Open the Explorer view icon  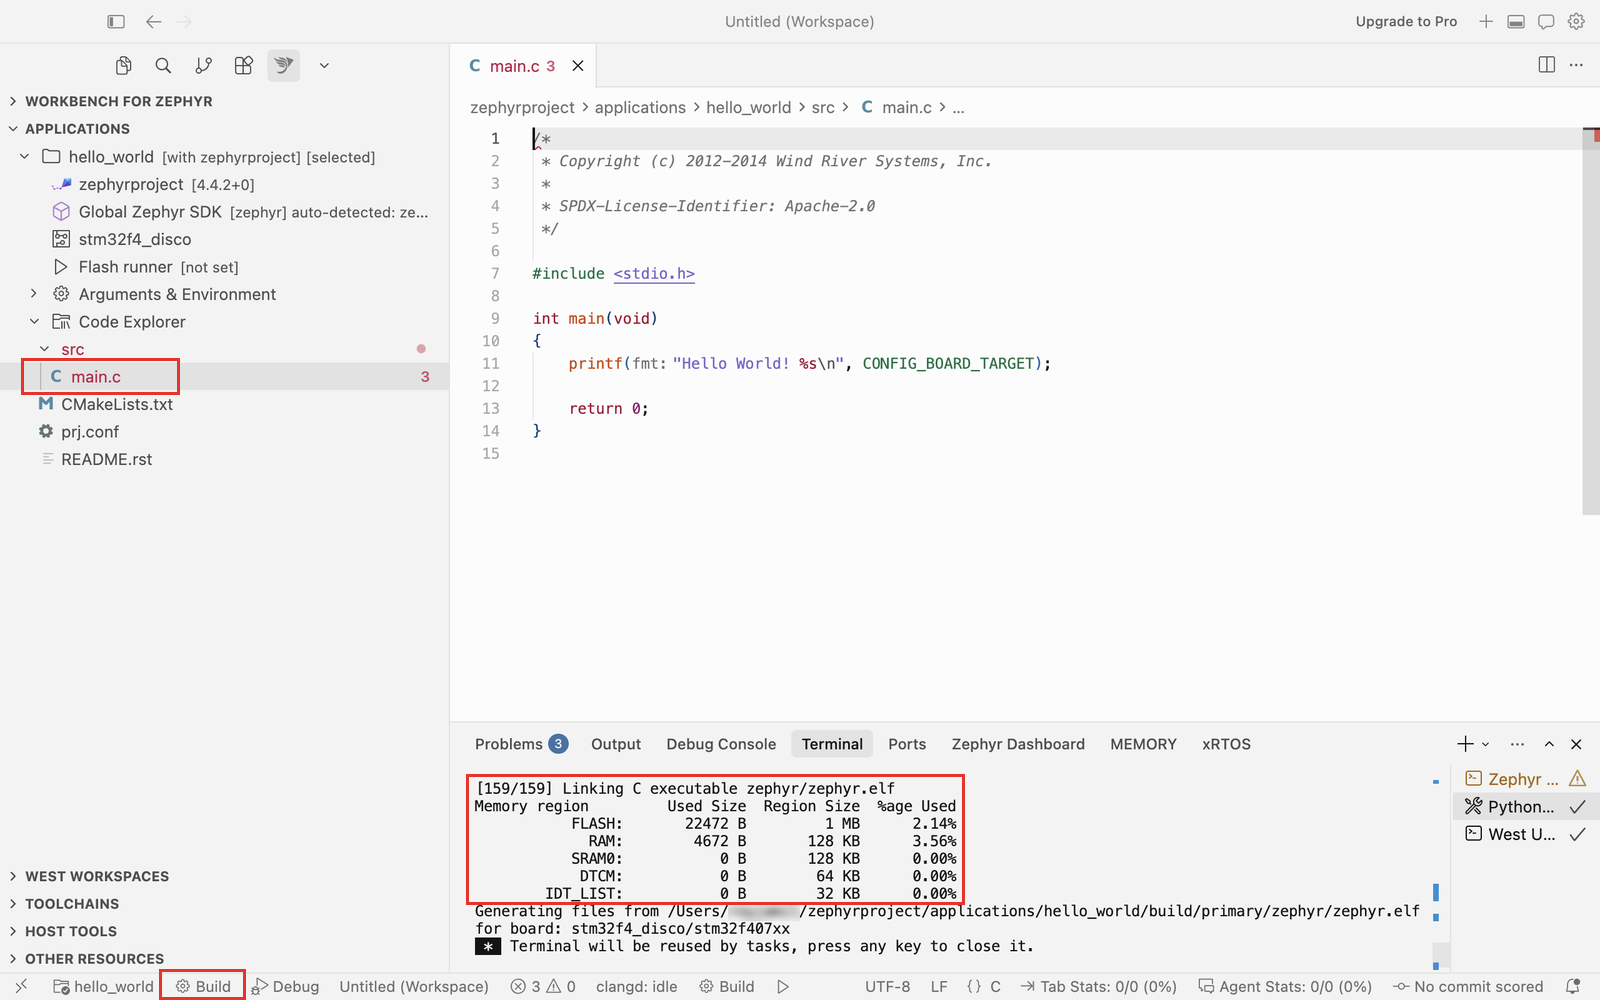pyautogui.click(x=123, y=66)
